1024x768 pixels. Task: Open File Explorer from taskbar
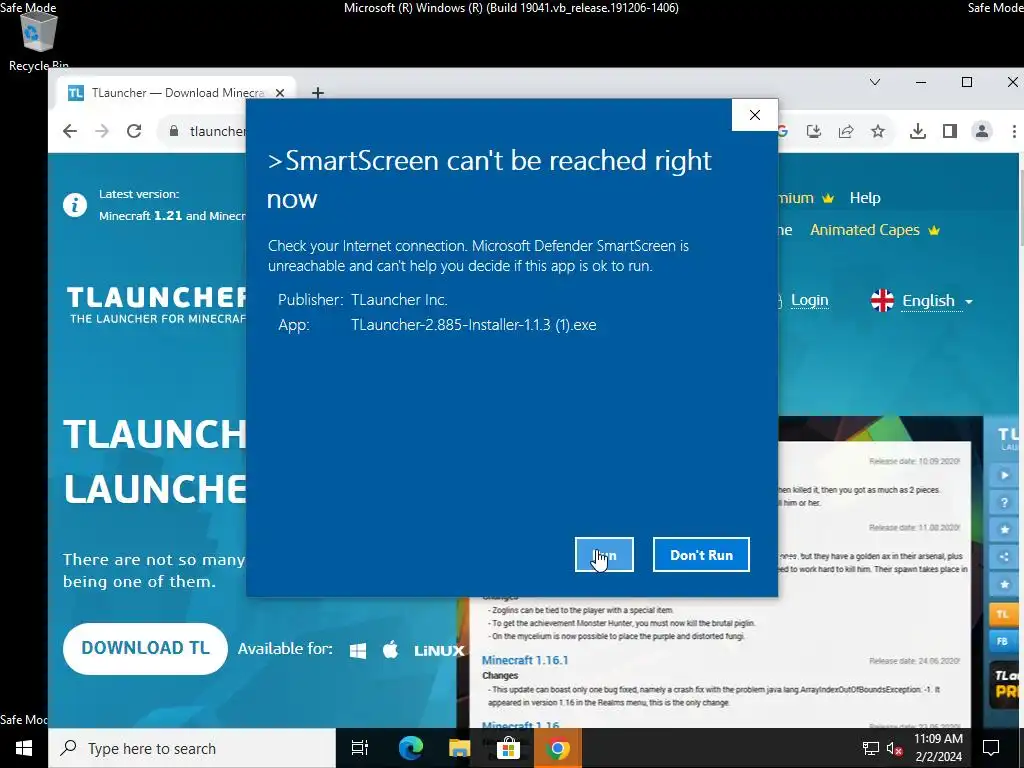[x=459, y=748]
